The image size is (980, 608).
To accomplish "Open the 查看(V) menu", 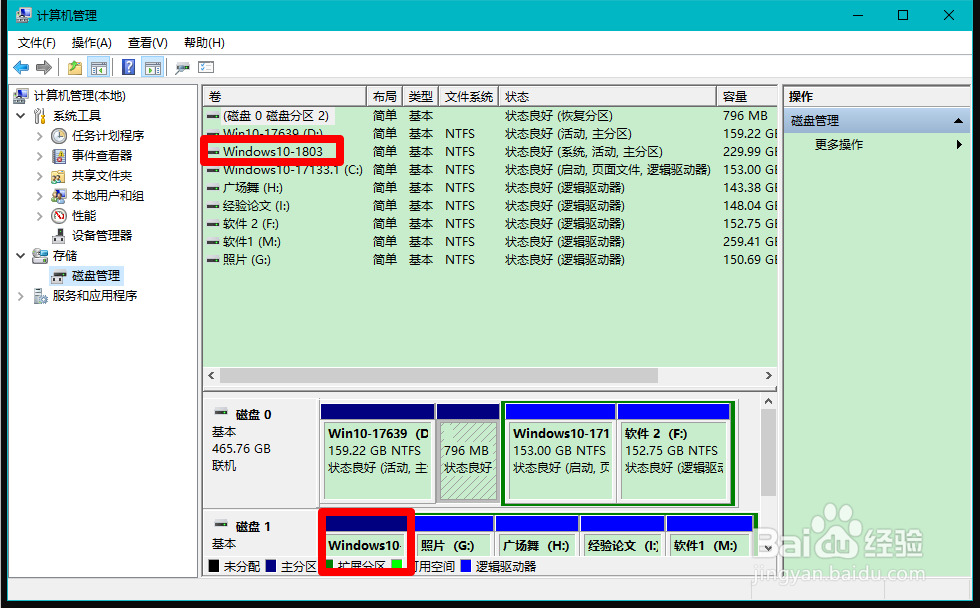I will (148, 42).
